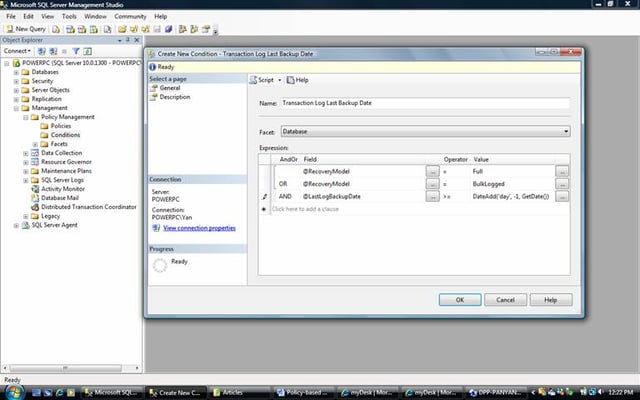Click the Registered Servers toolbar icon
640x400 pixels.
point(182,29)
